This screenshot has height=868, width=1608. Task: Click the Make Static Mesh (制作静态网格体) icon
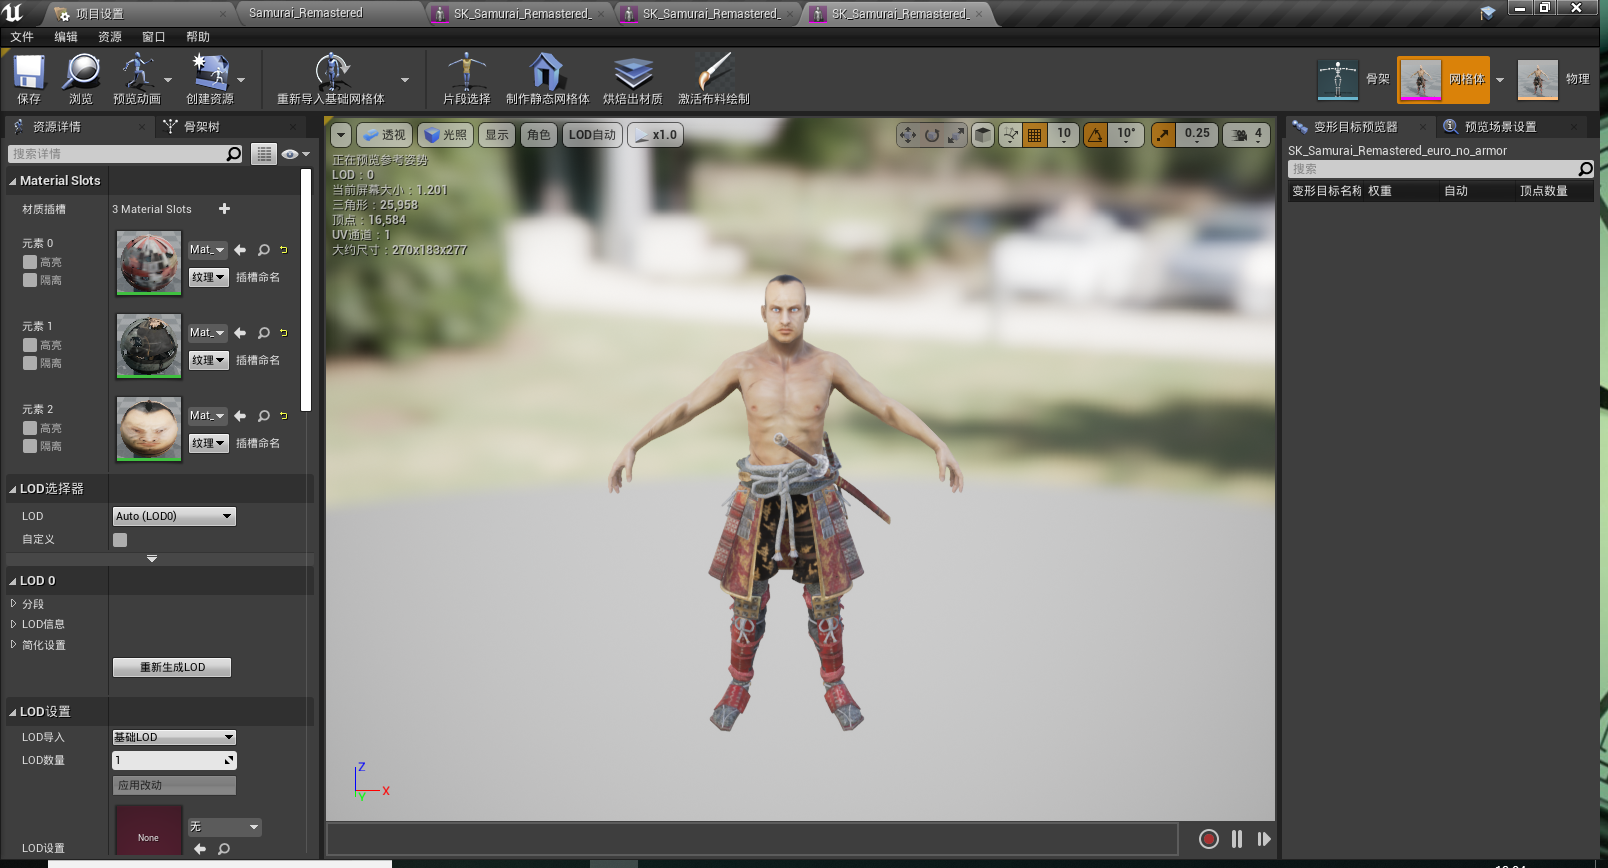546,74
